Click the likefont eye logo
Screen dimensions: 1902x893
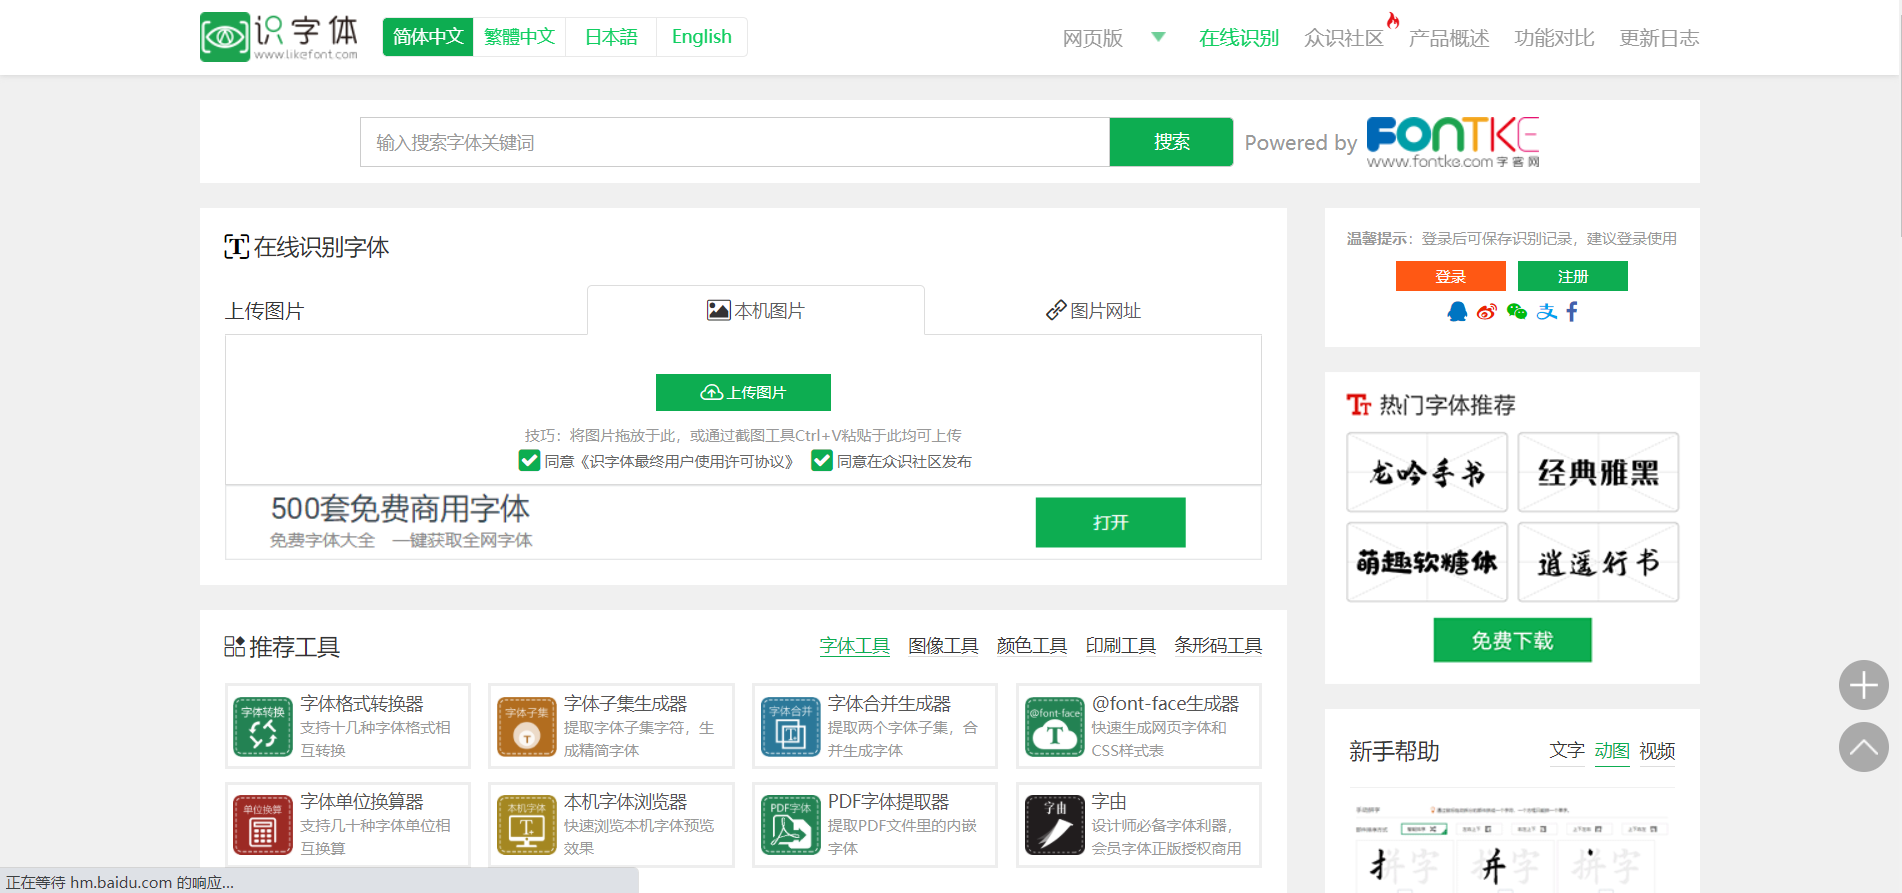225,37
